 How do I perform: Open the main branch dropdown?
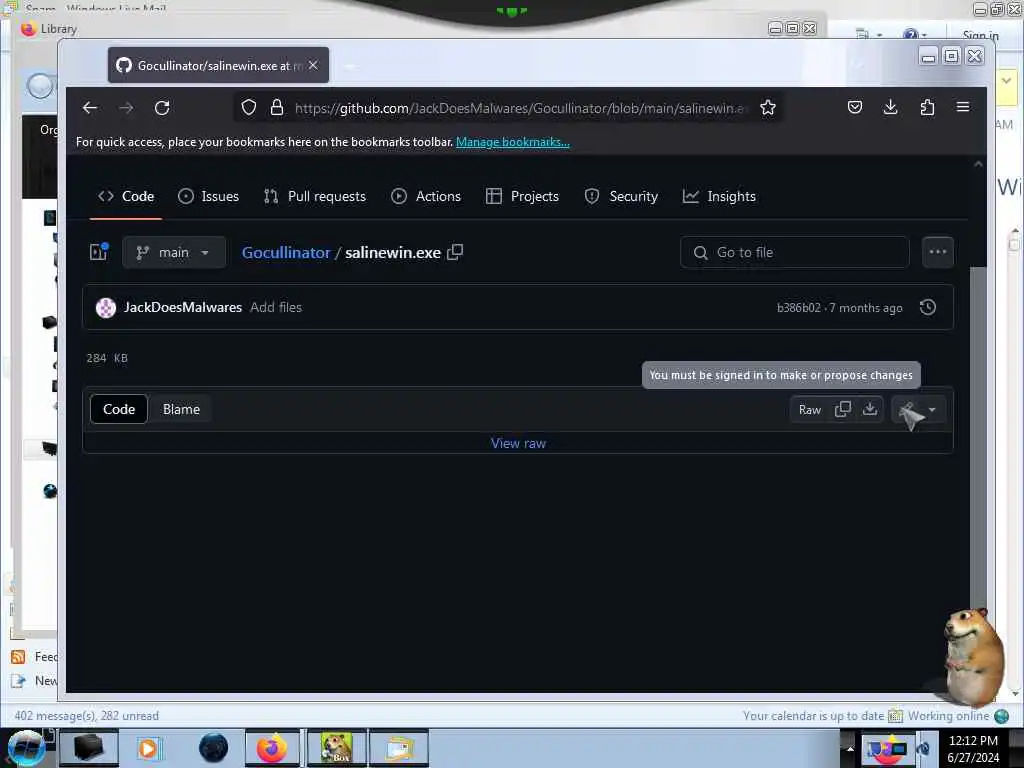174,252
